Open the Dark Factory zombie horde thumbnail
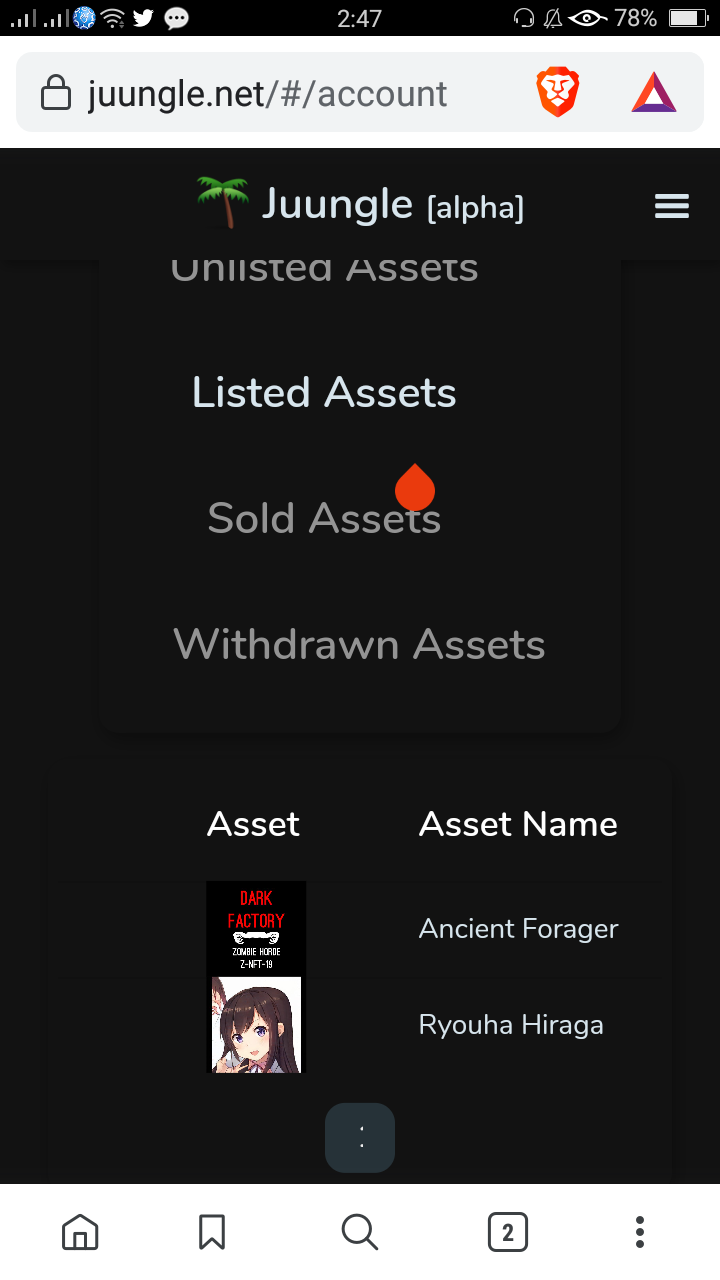Screen dimensions: 720x1280 point(256,929)
